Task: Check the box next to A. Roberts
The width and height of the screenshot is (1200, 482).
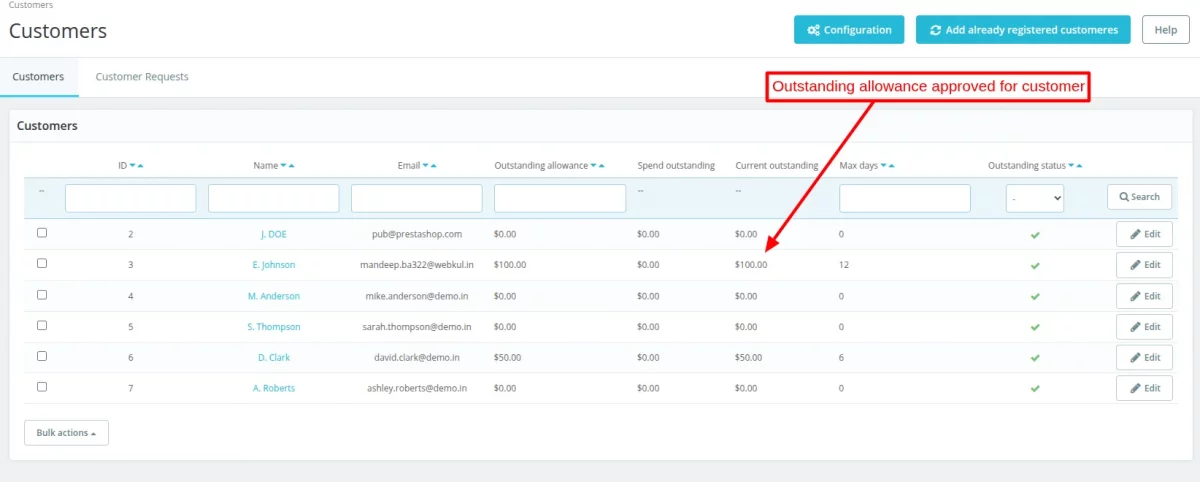Action: point(42,387)
